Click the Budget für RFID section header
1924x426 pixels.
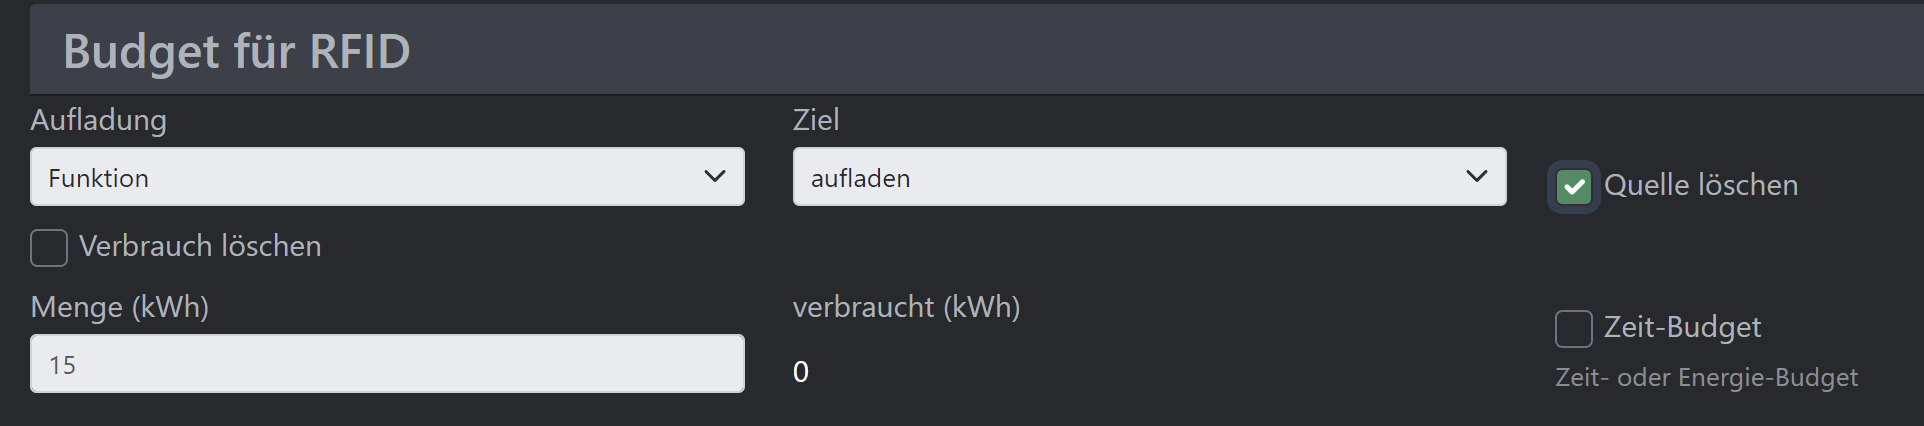coord(237,51)
